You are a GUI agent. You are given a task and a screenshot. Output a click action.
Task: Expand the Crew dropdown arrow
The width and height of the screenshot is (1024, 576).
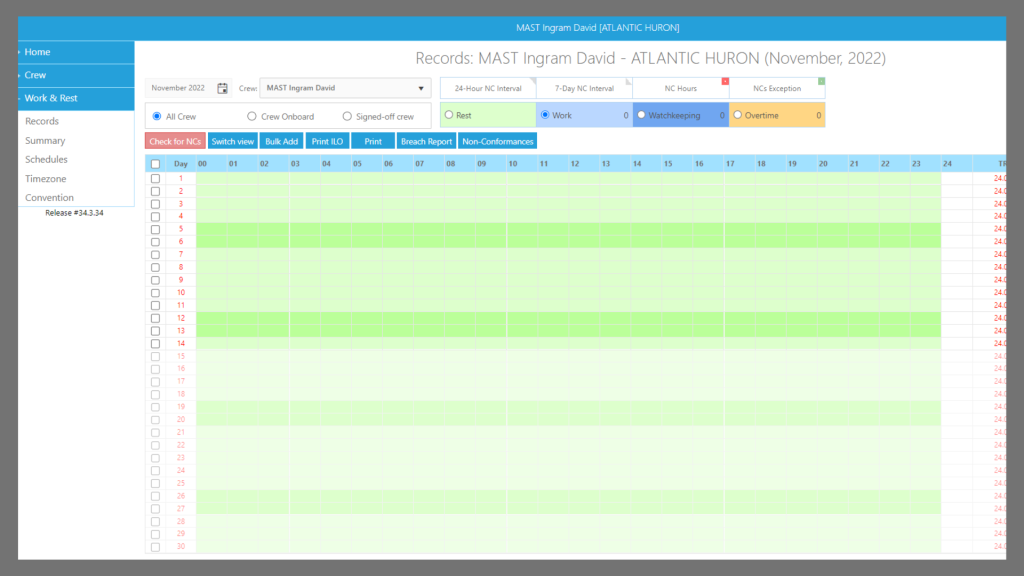pyautogui.click(x=421, y=88)
